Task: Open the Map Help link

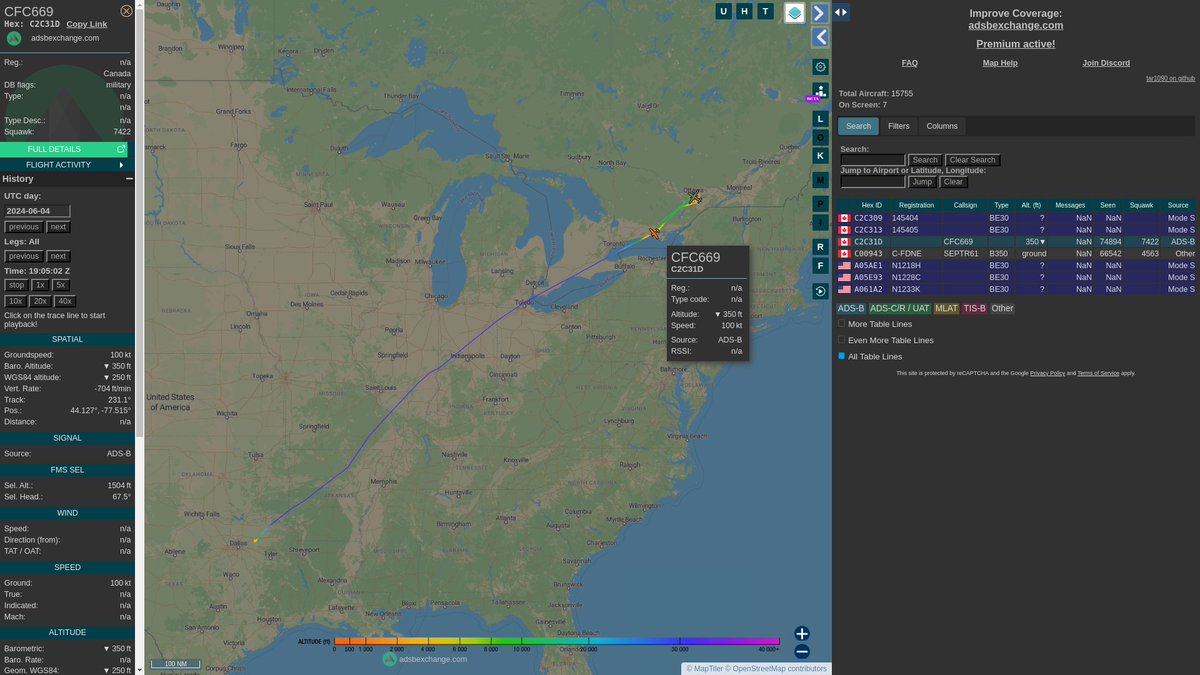Action: point(1000,63)
